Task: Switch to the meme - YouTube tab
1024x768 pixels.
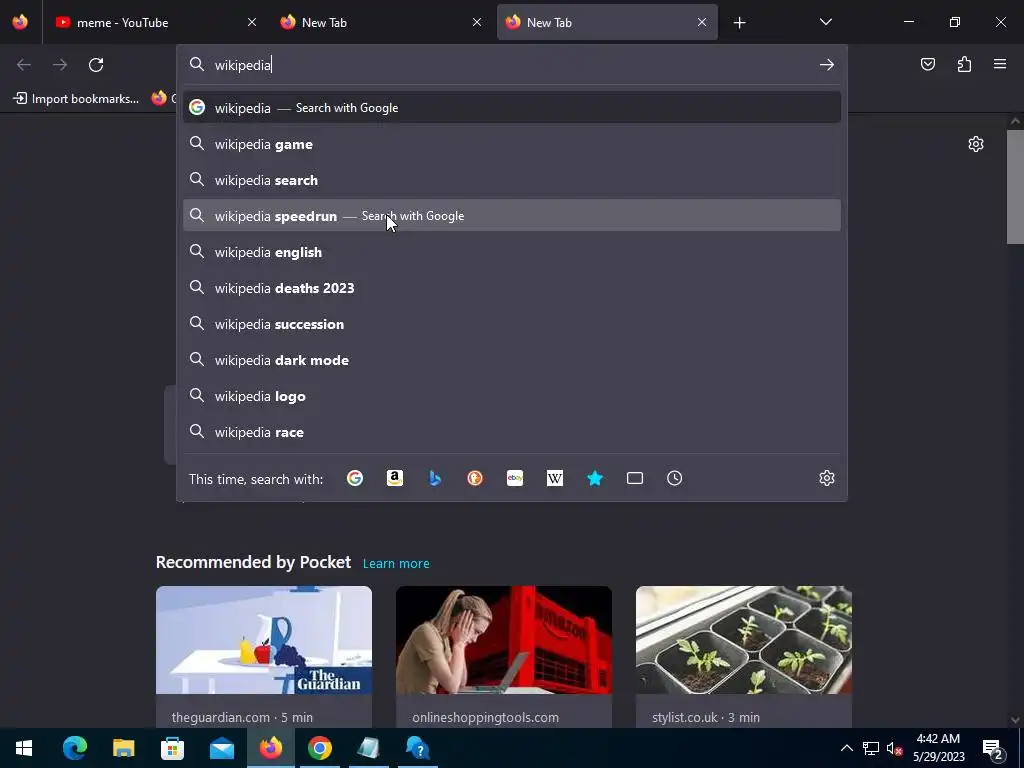Action: (155, 22)
